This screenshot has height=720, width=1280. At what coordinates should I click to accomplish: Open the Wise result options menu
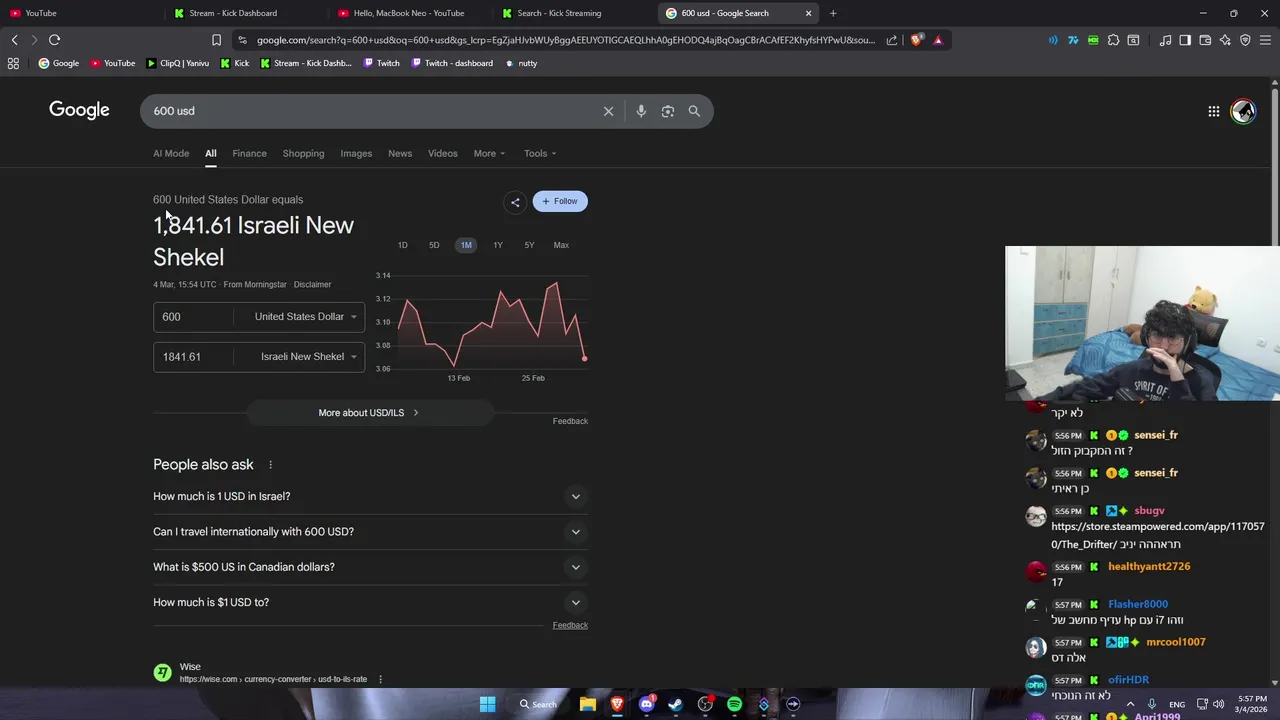[380, 679]
